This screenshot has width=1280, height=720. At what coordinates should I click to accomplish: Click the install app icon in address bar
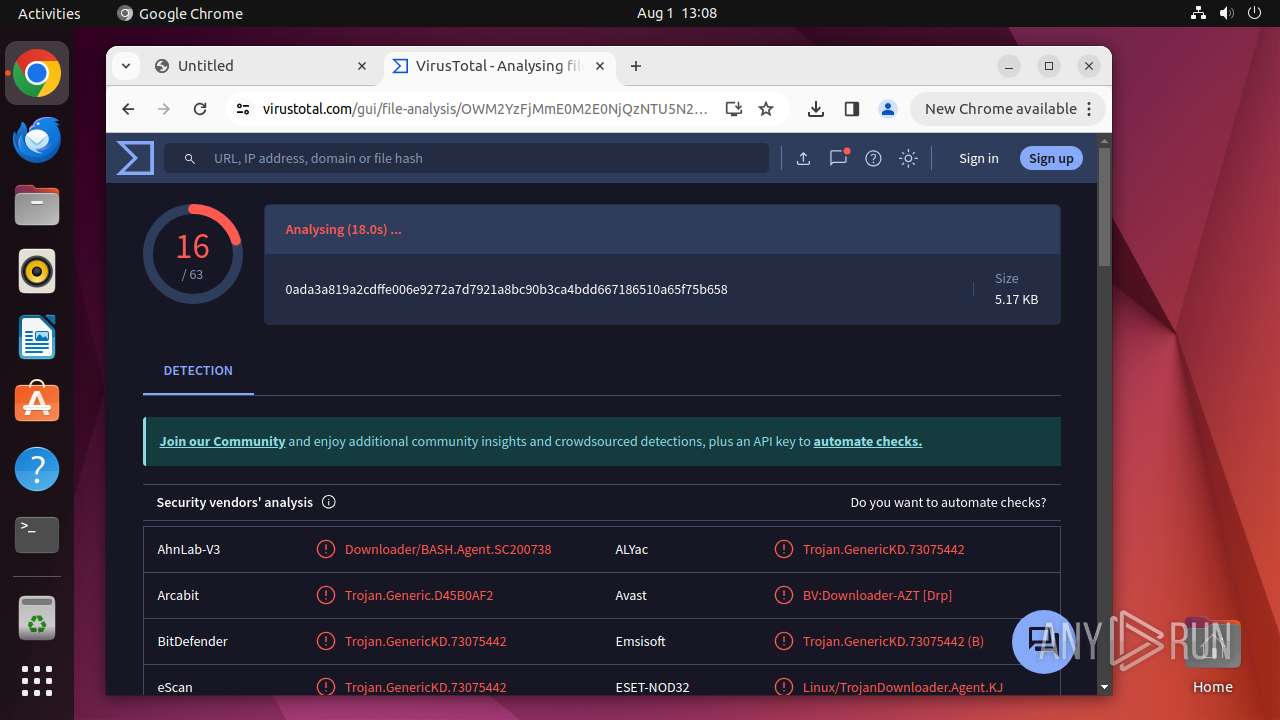coord(733,109)
